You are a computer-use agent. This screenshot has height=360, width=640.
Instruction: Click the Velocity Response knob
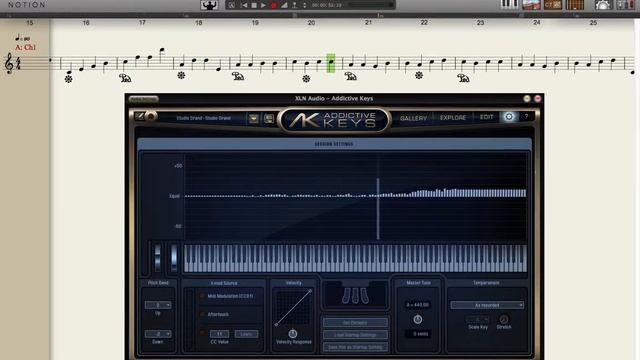point(293,333)
